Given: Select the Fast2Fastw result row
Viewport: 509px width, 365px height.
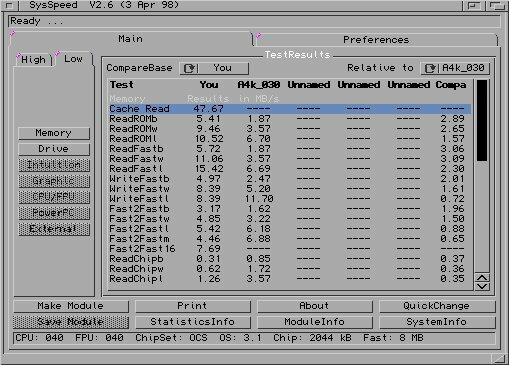Looking at the screenshot, I should (290, 219).
